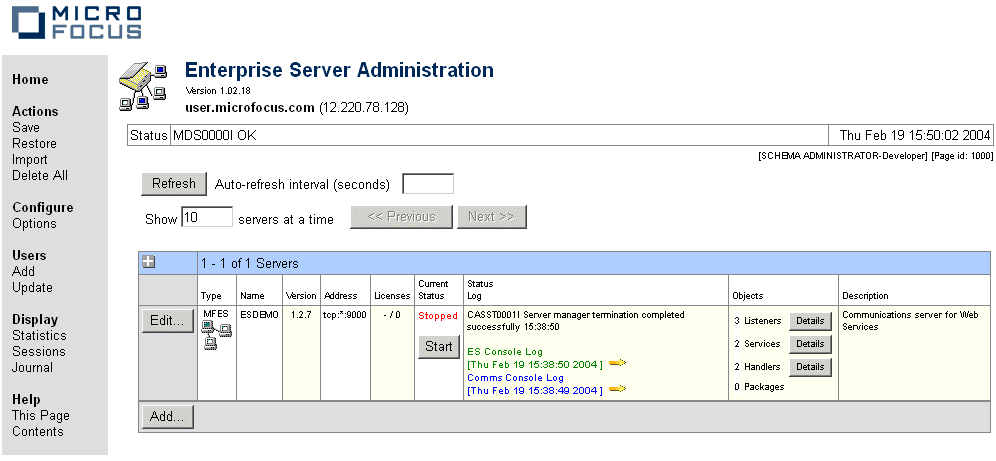This screenshot has height=461, width=996.
Task: Select Restore under Actions
Action: click(x=34, y=144)
